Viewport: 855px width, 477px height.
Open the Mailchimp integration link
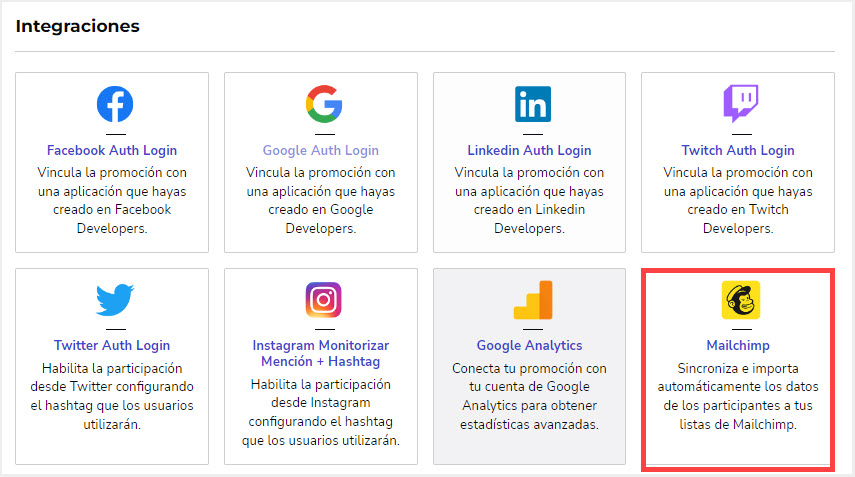[738, 346]
